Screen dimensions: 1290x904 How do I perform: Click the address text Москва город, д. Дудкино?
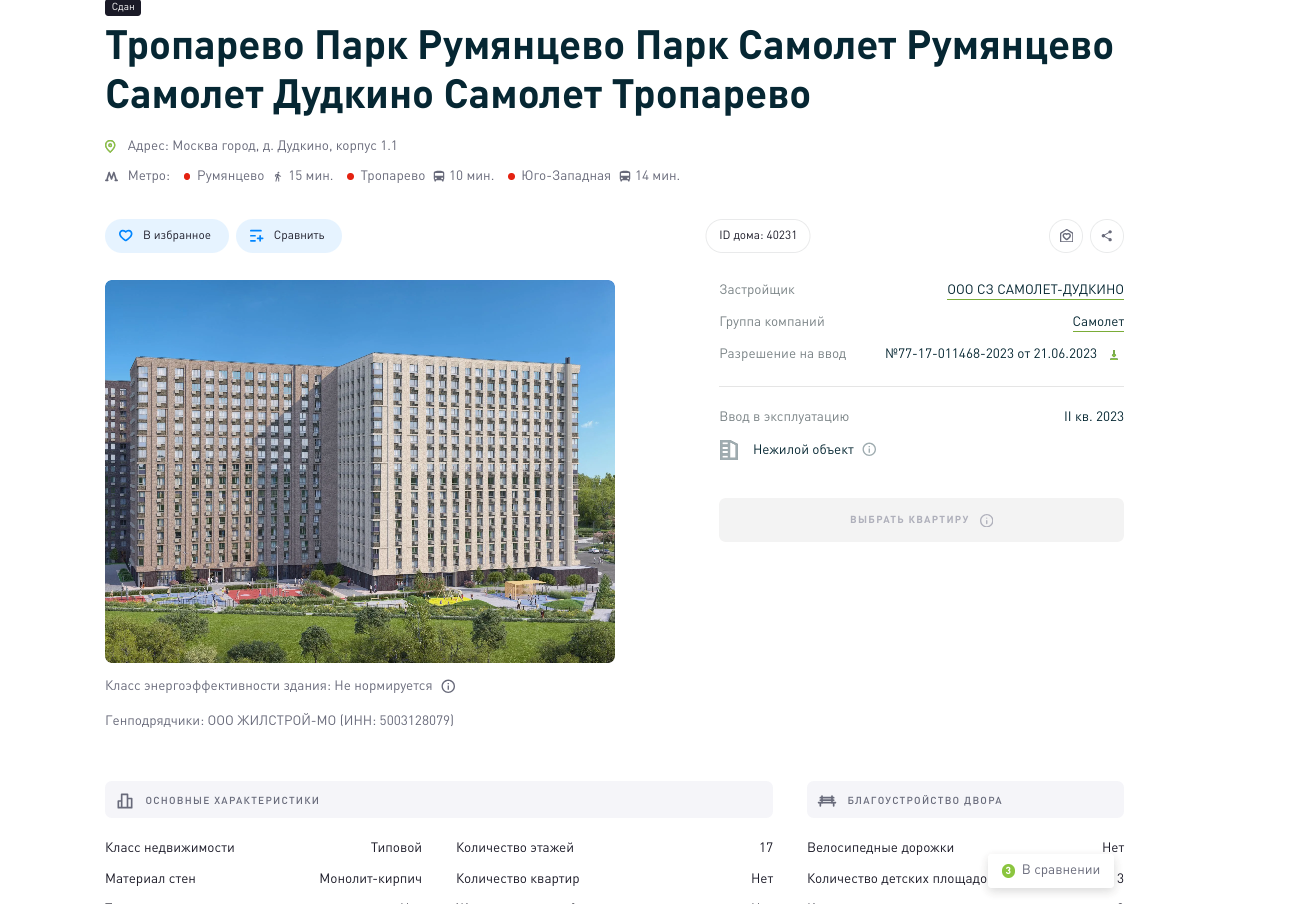tap(263, 146)
